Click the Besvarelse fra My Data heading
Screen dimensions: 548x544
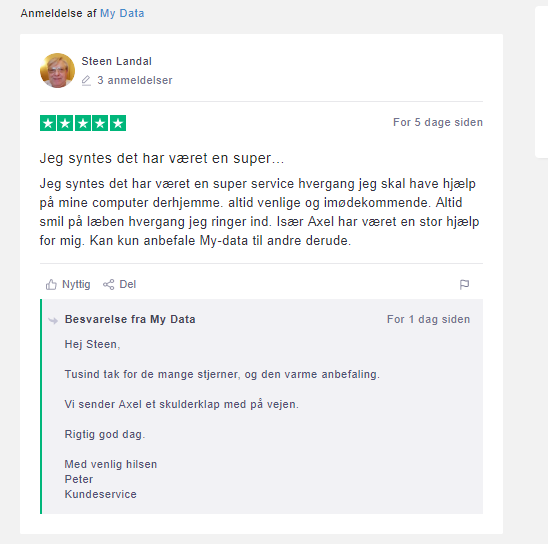coord(130,319)
